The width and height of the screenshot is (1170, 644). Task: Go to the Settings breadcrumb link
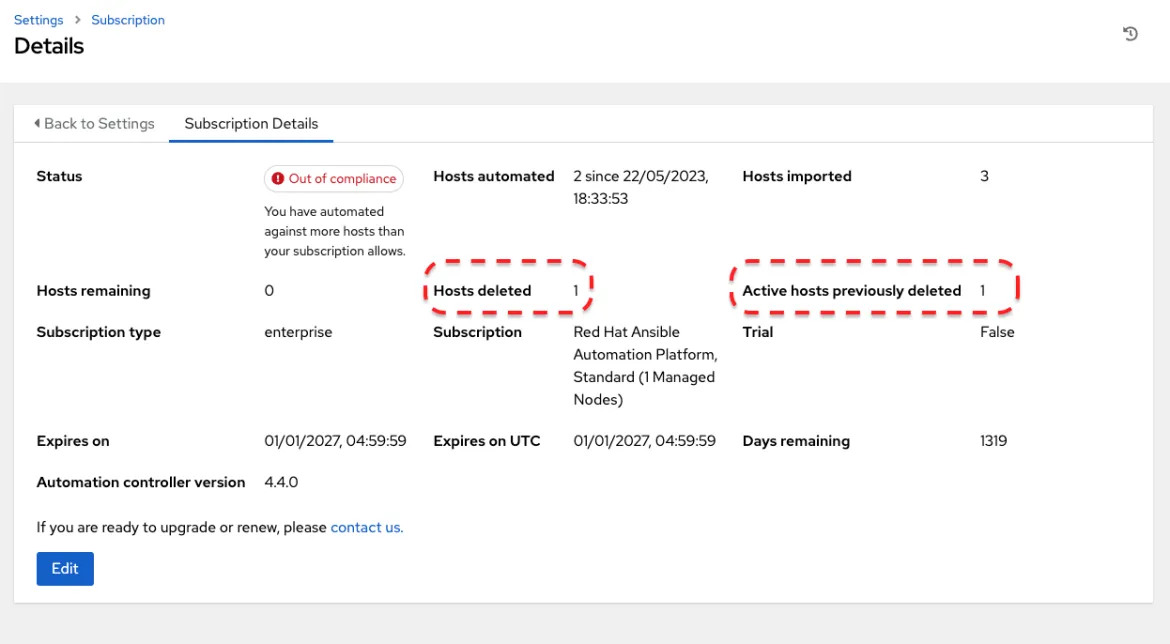coord(39,20)
